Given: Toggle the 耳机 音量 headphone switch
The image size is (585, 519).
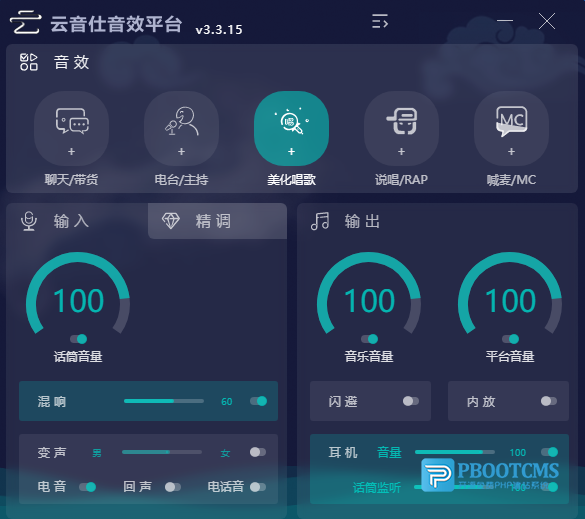Looking at the screenshot, I should 550,452.
